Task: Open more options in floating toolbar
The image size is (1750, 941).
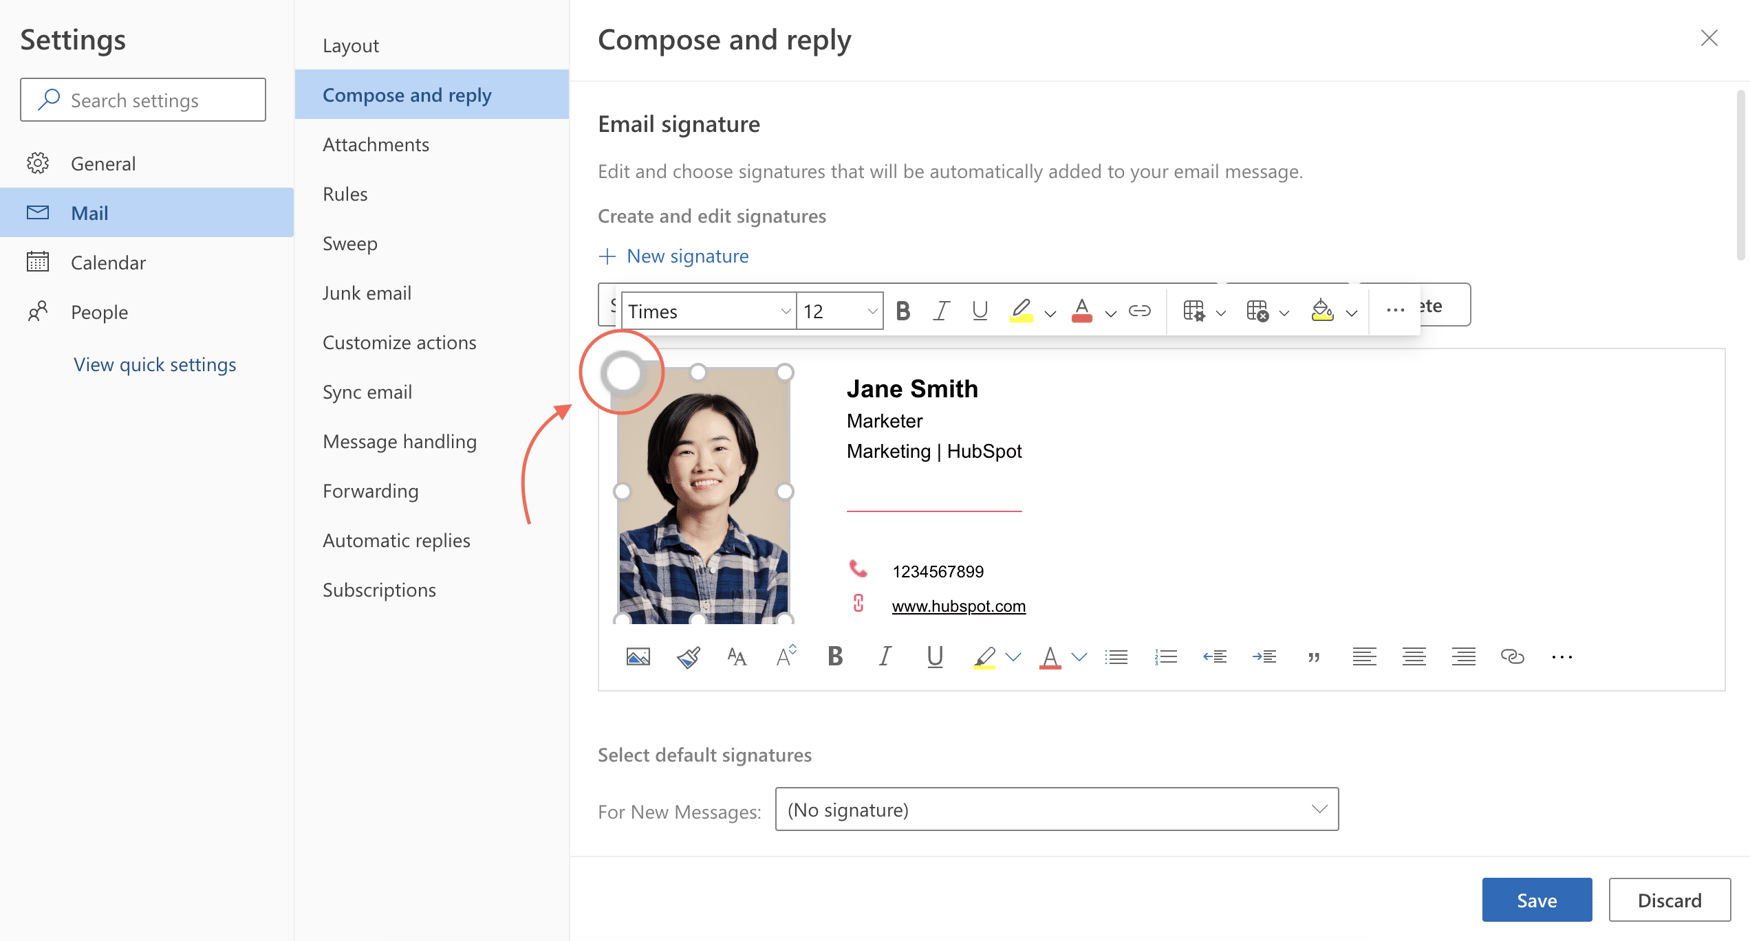Action: point(1395,311)
